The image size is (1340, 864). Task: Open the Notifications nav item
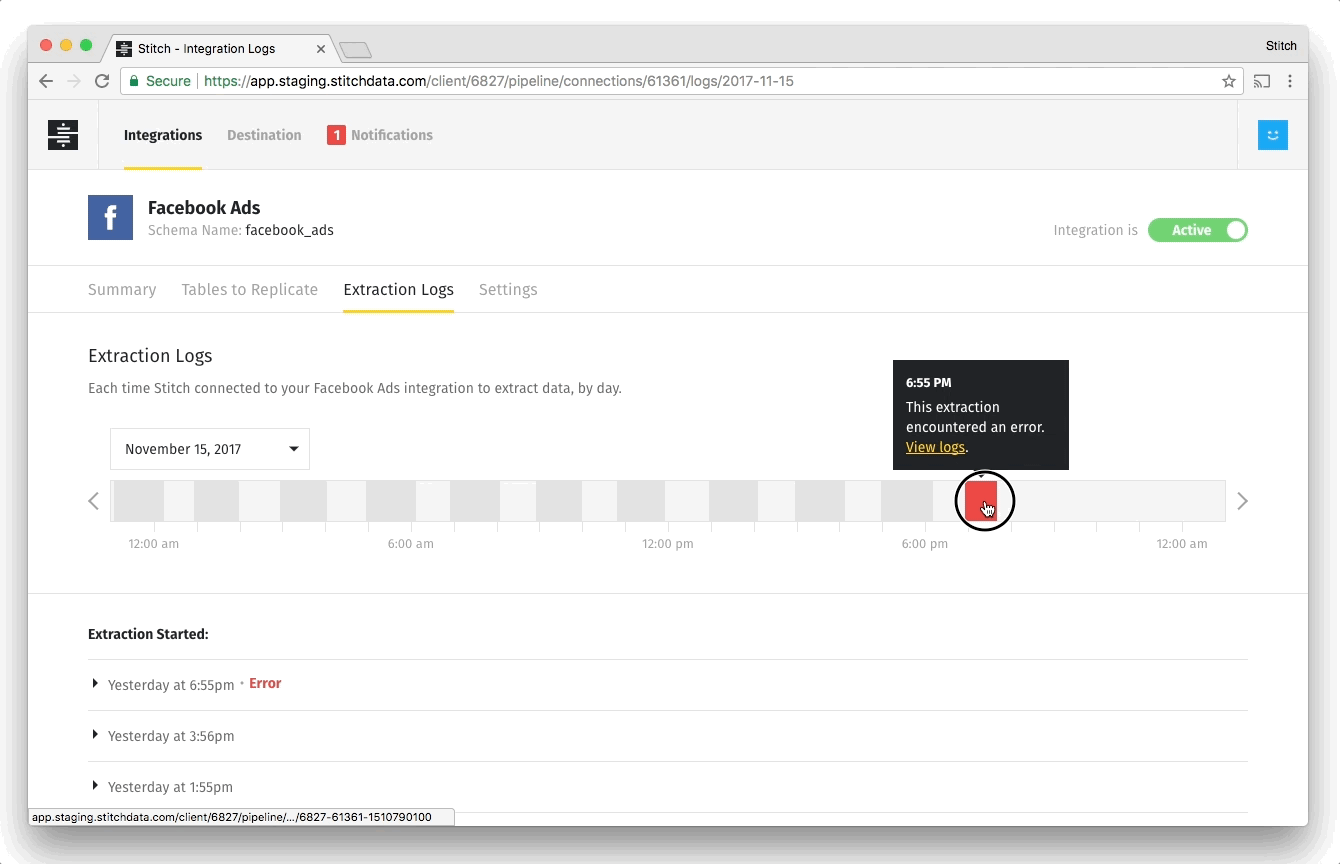[x=392, y=135]
